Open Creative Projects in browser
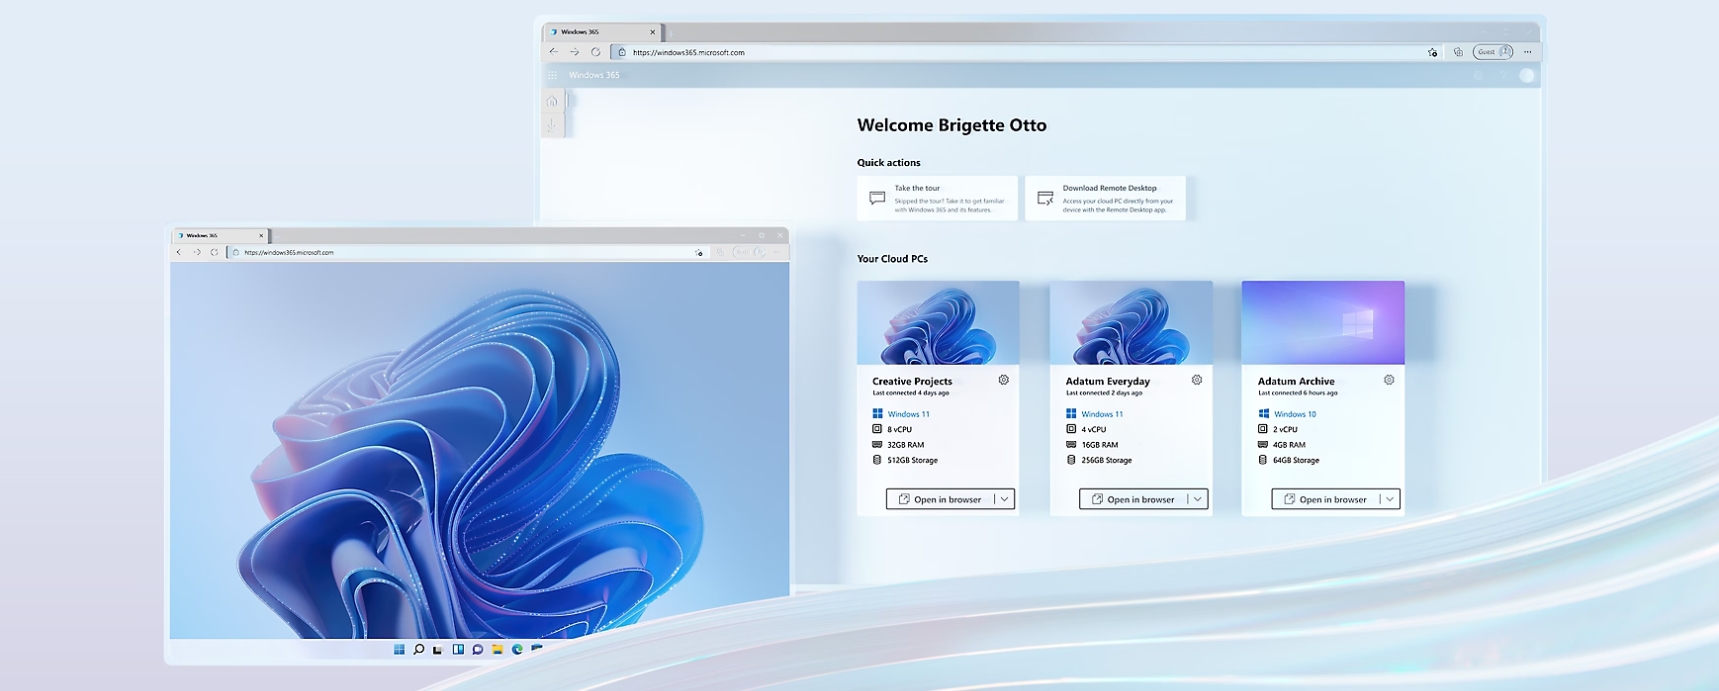The height and width of the screenshot is (691, 1719). [x=940, y=499]
